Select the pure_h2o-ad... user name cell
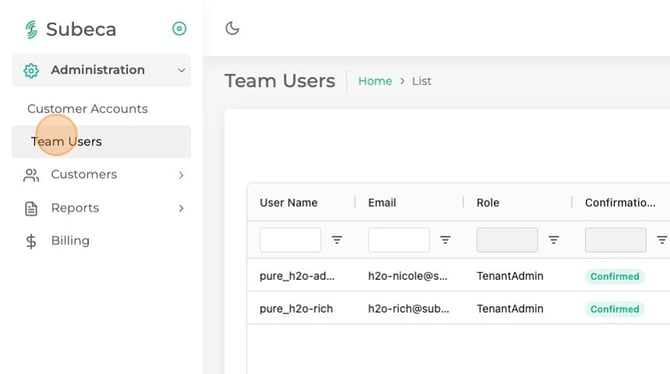The width and height of the screenshot is (670, 374). (297, 276)
